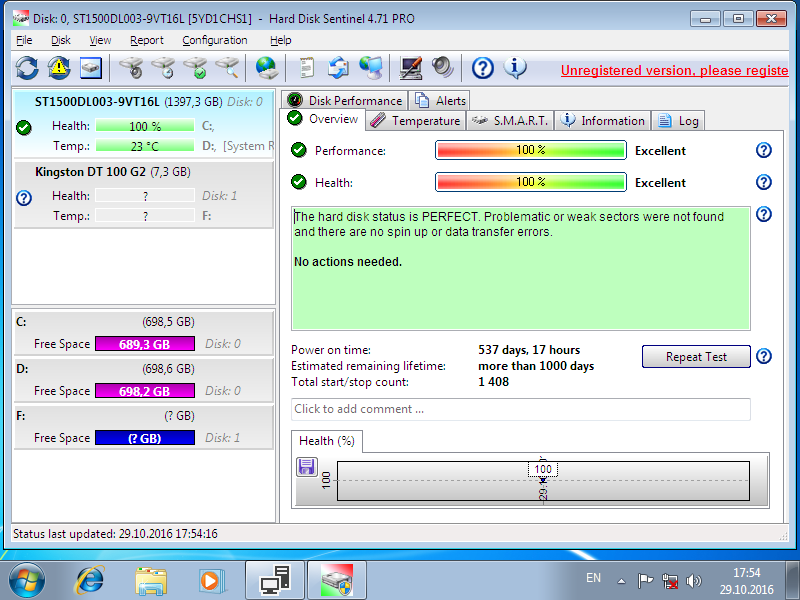Viewport: 800px width, 600px height.
Task: Open the report notepad toolbar icon
Action: [x=306, y=68]
